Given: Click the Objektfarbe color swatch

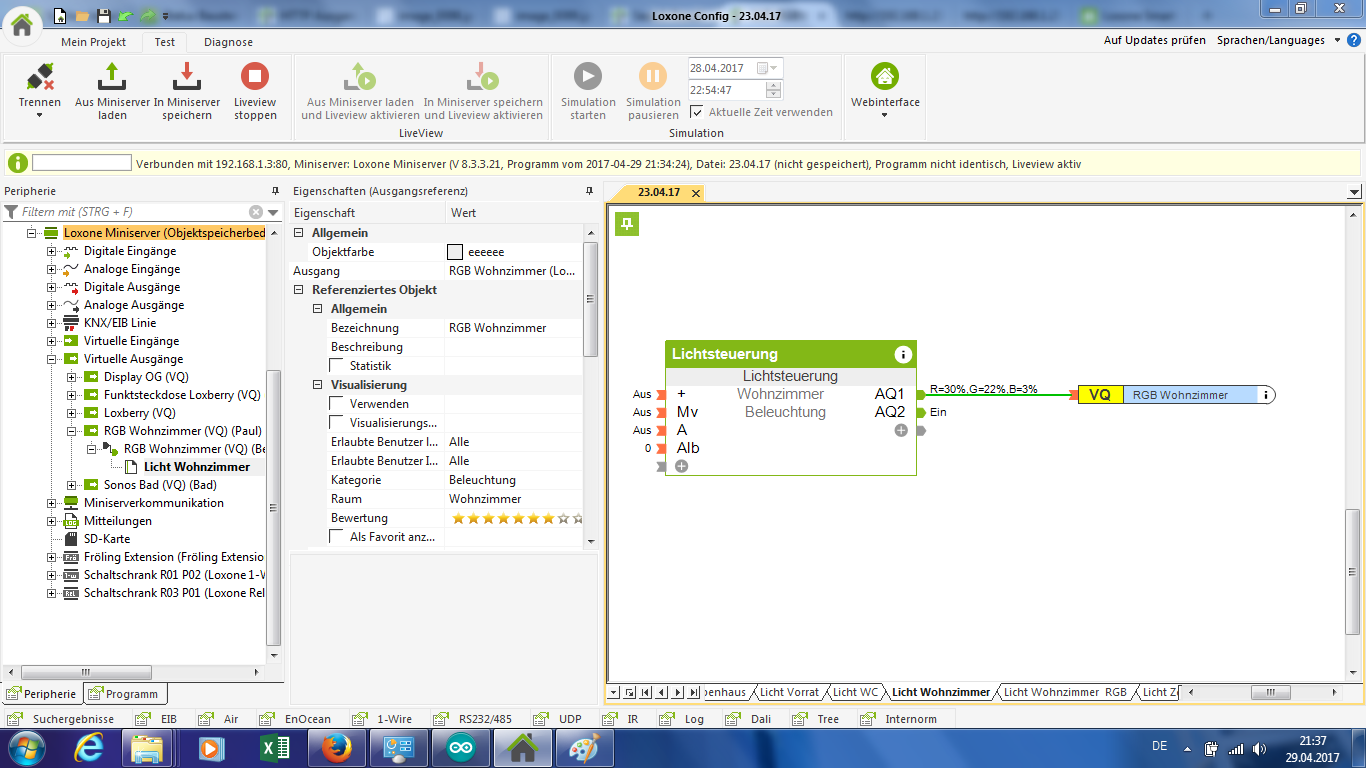Looking at the screenshot, I should pos(455,252).
